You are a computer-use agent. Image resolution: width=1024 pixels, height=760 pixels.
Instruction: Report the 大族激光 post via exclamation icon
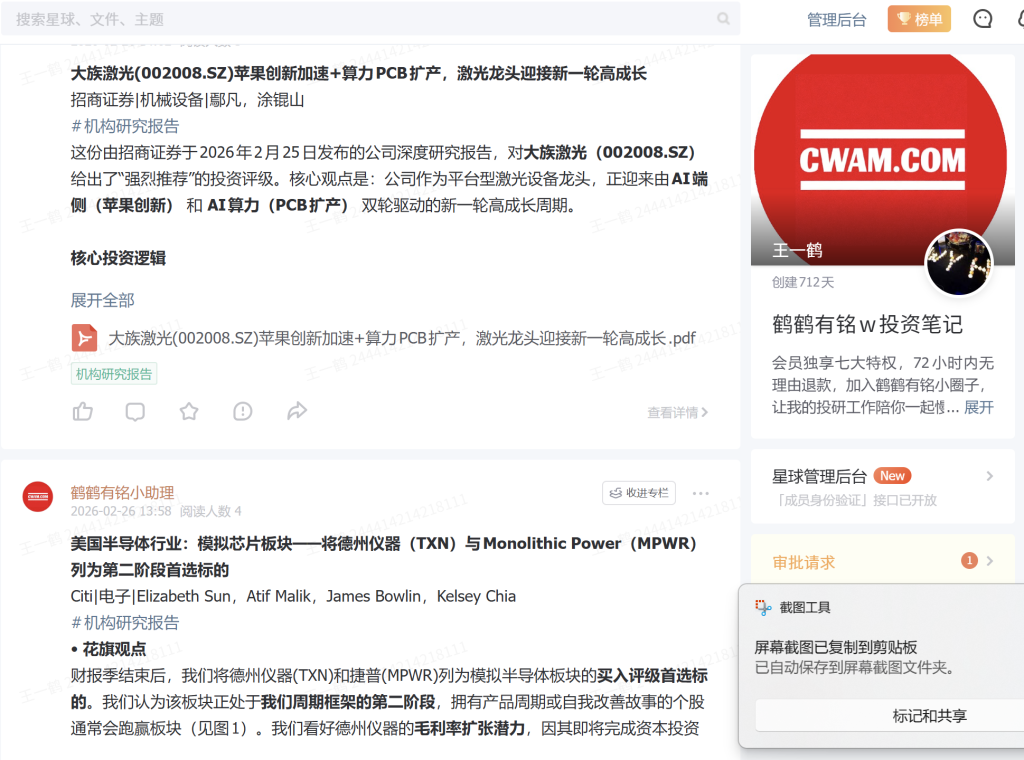pyautogui.click(x=242, y=411)
